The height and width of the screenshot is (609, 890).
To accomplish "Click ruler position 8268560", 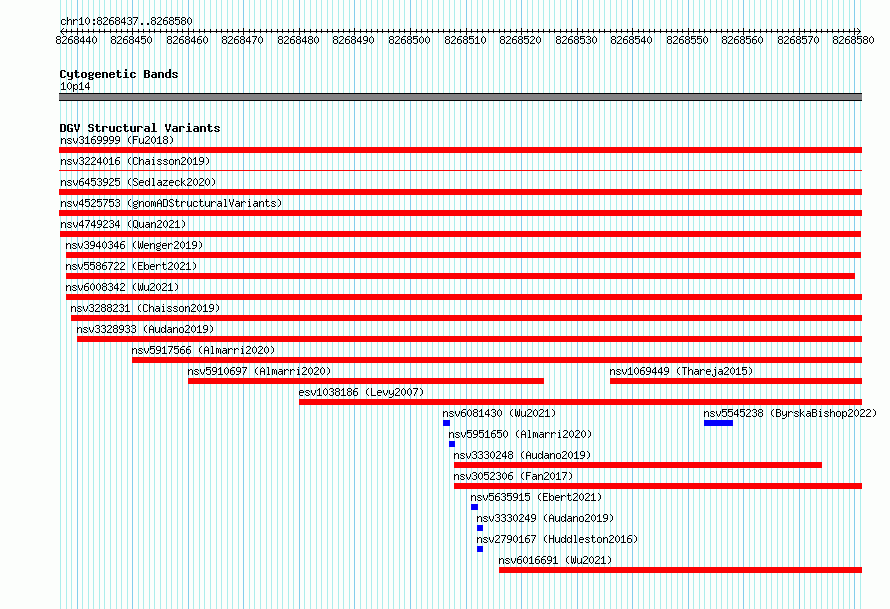I will pos(742,40).
